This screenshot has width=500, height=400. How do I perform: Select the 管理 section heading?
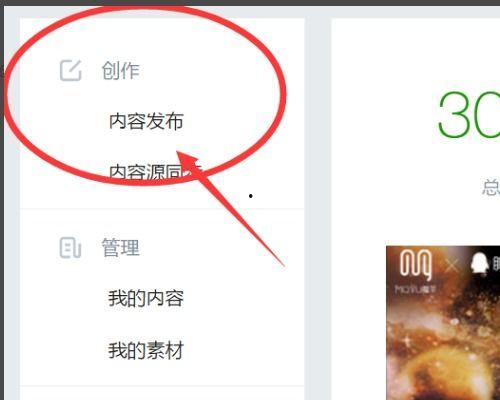(x=120, y=248)
